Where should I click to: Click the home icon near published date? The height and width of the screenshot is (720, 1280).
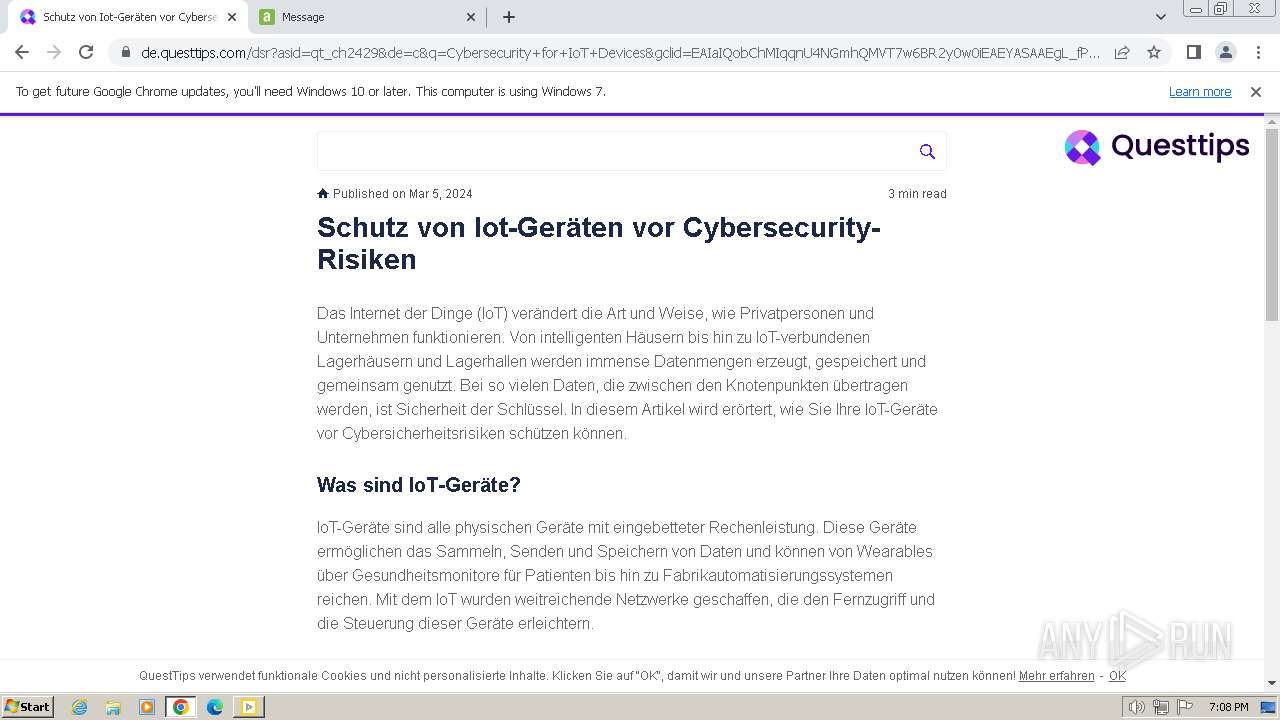[x=323, y=194]
